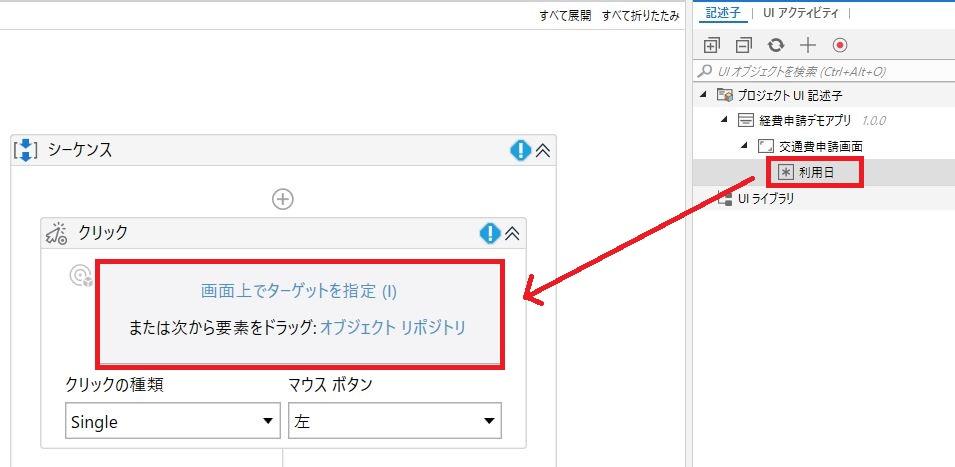955x467 pixels.
Task: Click the シーケンス sequence icon
Action: (x=25, y=150)
